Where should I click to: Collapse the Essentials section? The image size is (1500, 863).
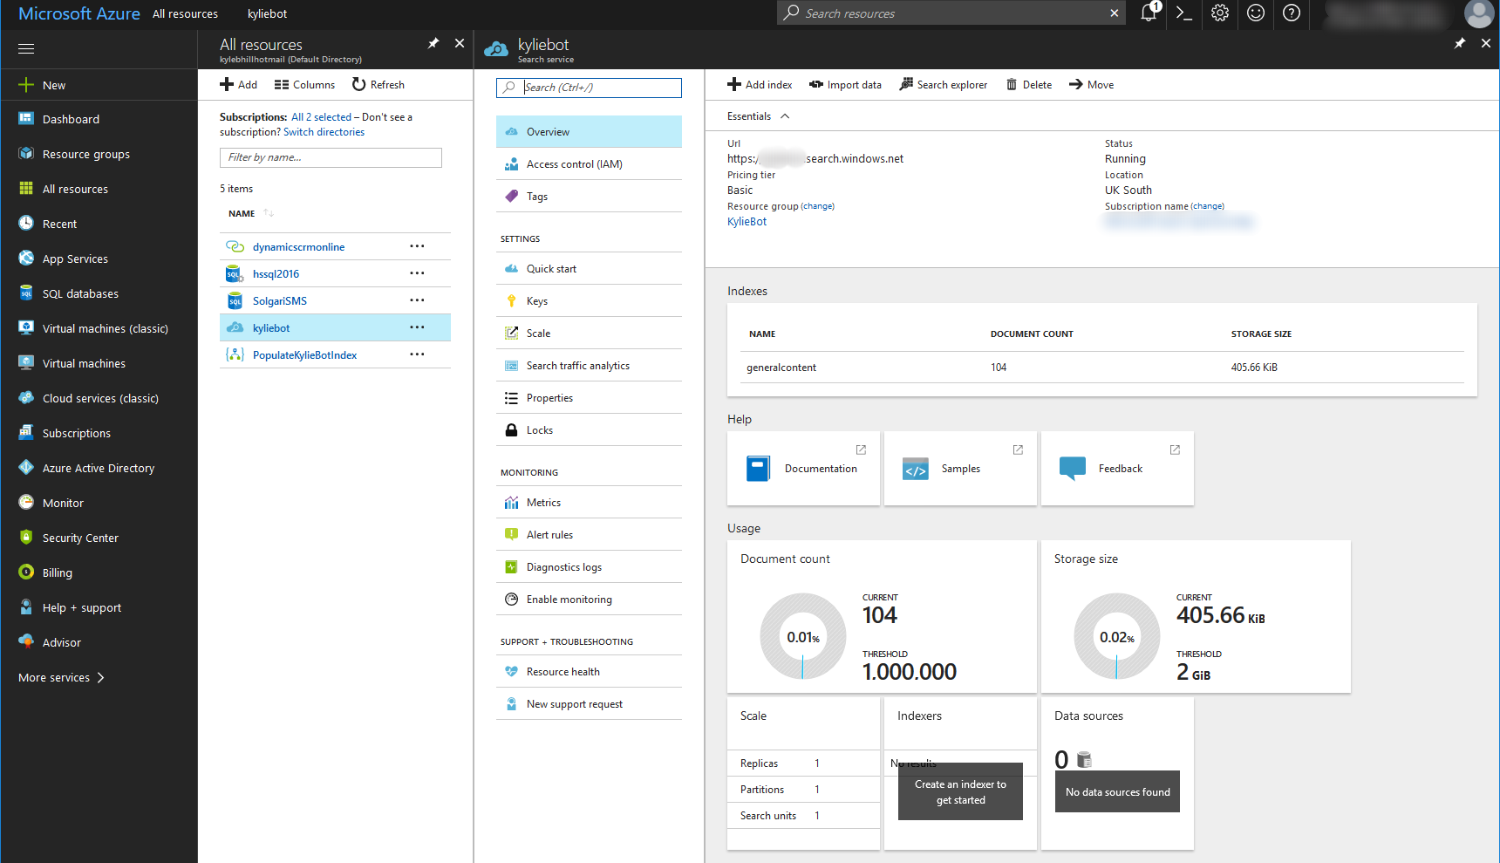[785, 116]
